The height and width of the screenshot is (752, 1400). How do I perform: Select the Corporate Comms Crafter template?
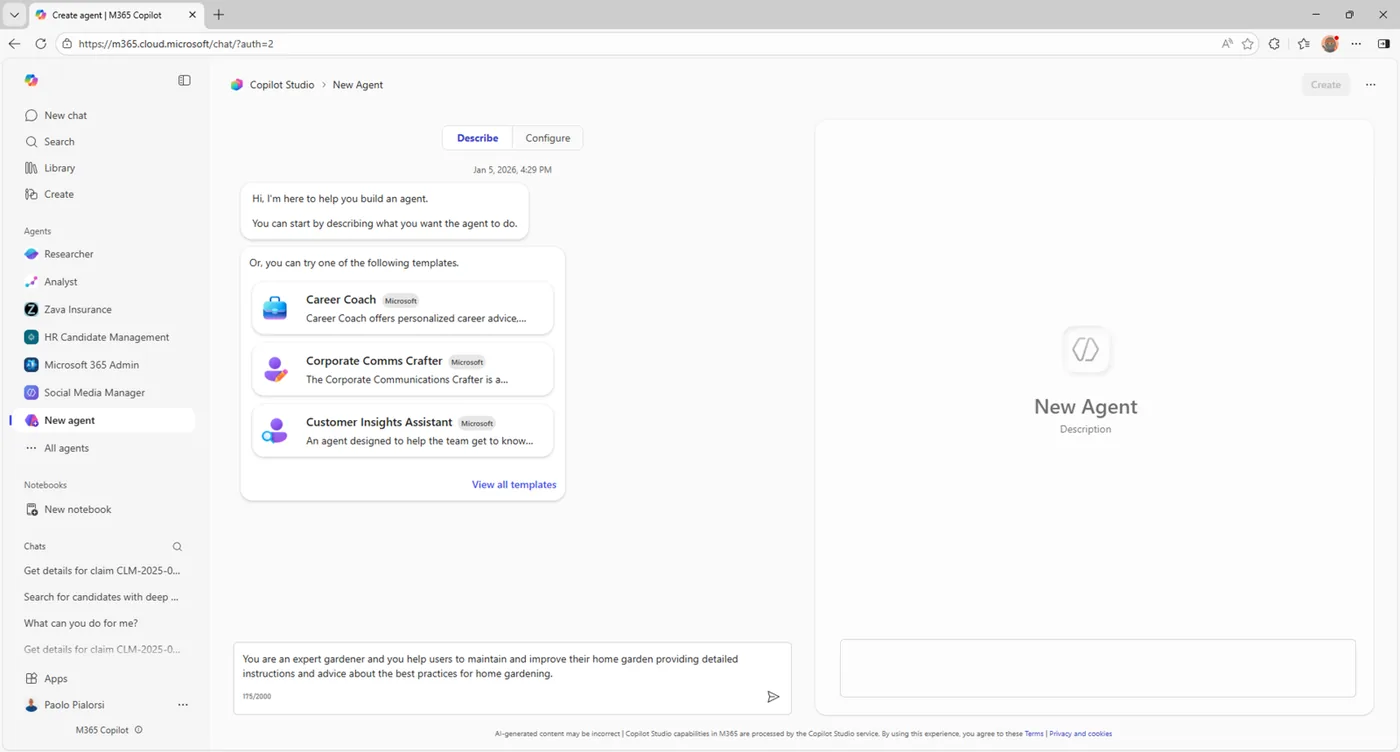coord(402,369)
